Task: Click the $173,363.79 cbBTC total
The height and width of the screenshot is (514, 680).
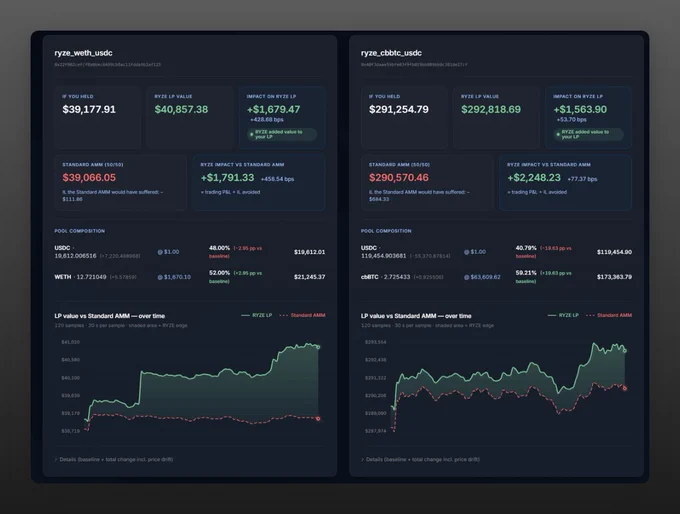Action: tap(614, 277)
